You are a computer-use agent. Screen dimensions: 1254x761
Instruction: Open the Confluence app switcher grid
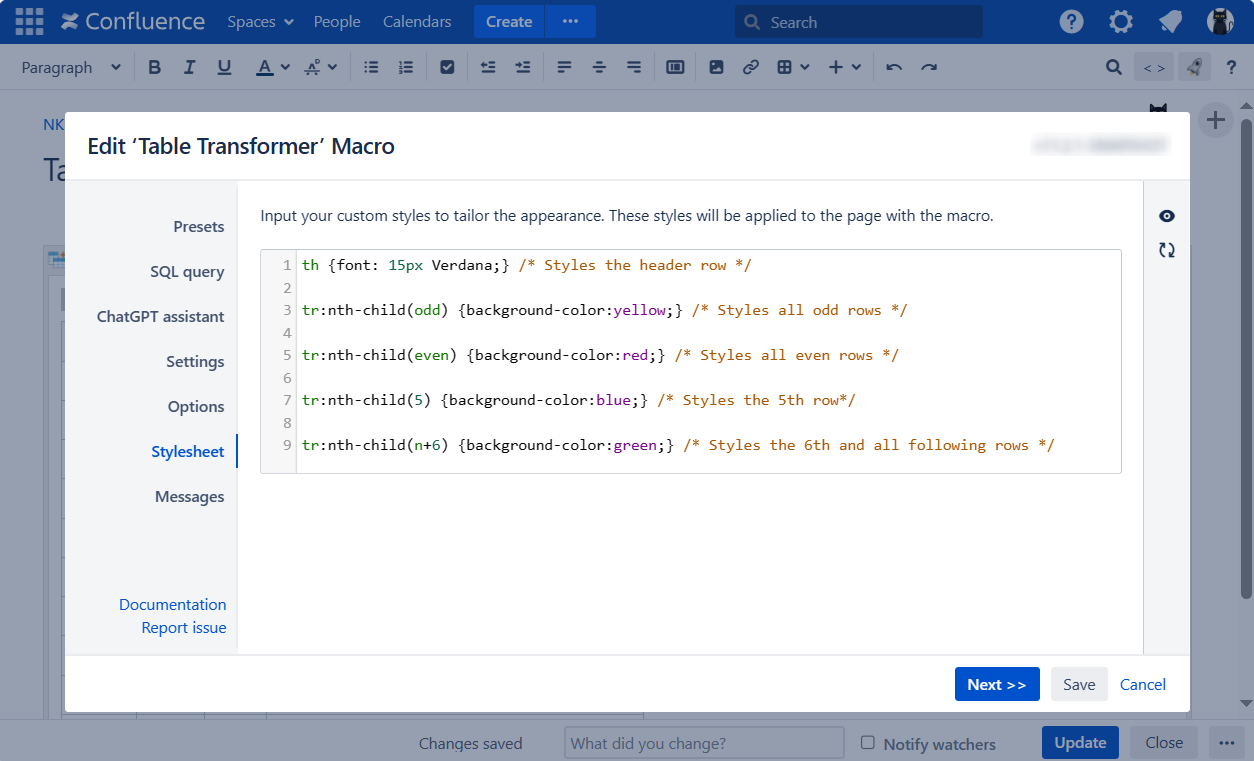coord(29,21)
